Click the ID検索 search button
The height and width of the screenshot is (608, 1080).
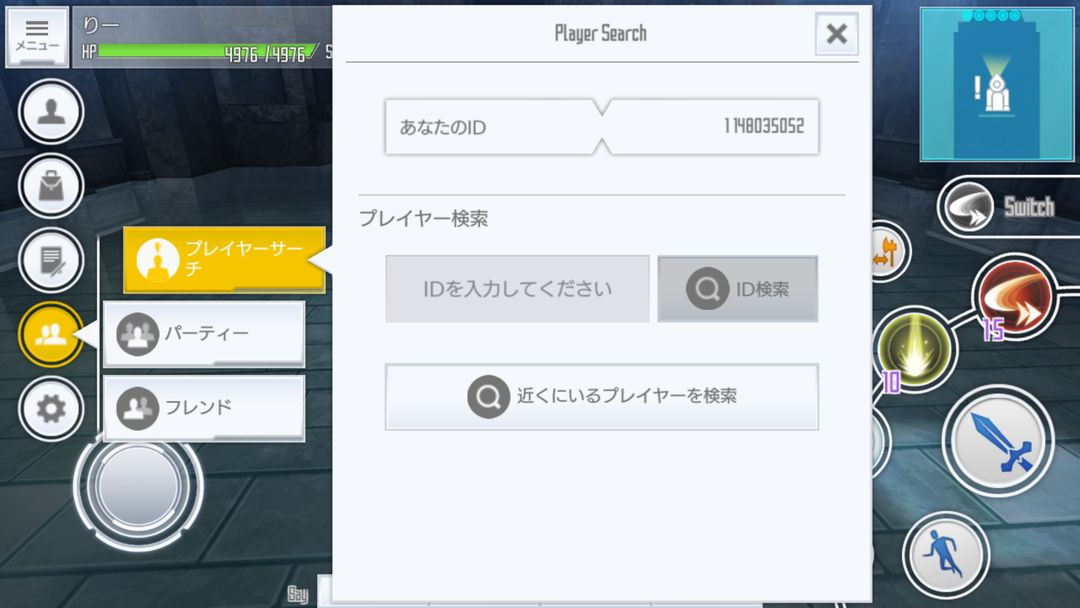pyautogui.click(x=737, y=288)
